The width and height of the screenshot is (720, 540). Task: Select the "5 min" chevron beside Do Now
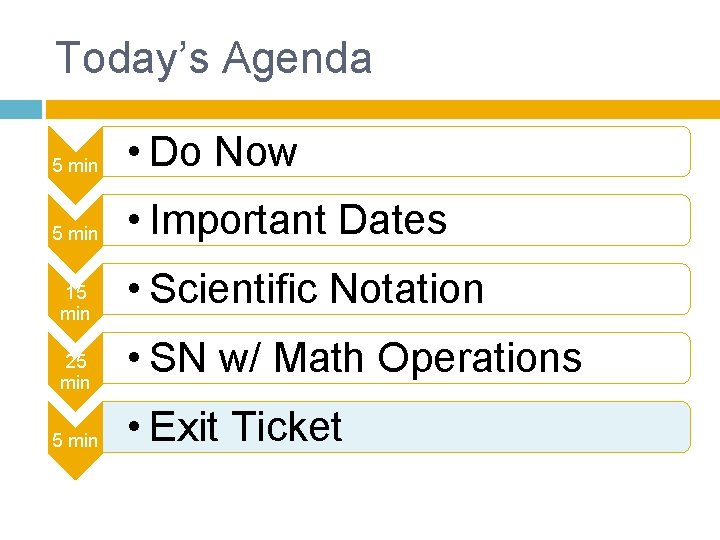click(x=74, y=166)
